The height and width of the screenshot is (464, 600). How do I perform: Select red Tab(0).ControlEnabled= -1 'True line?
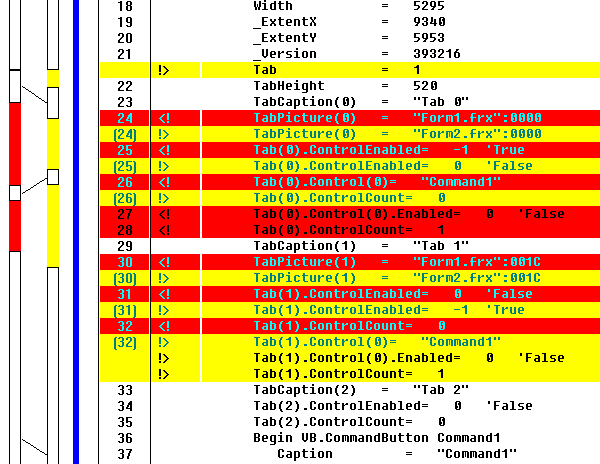(x=401, y=150)
